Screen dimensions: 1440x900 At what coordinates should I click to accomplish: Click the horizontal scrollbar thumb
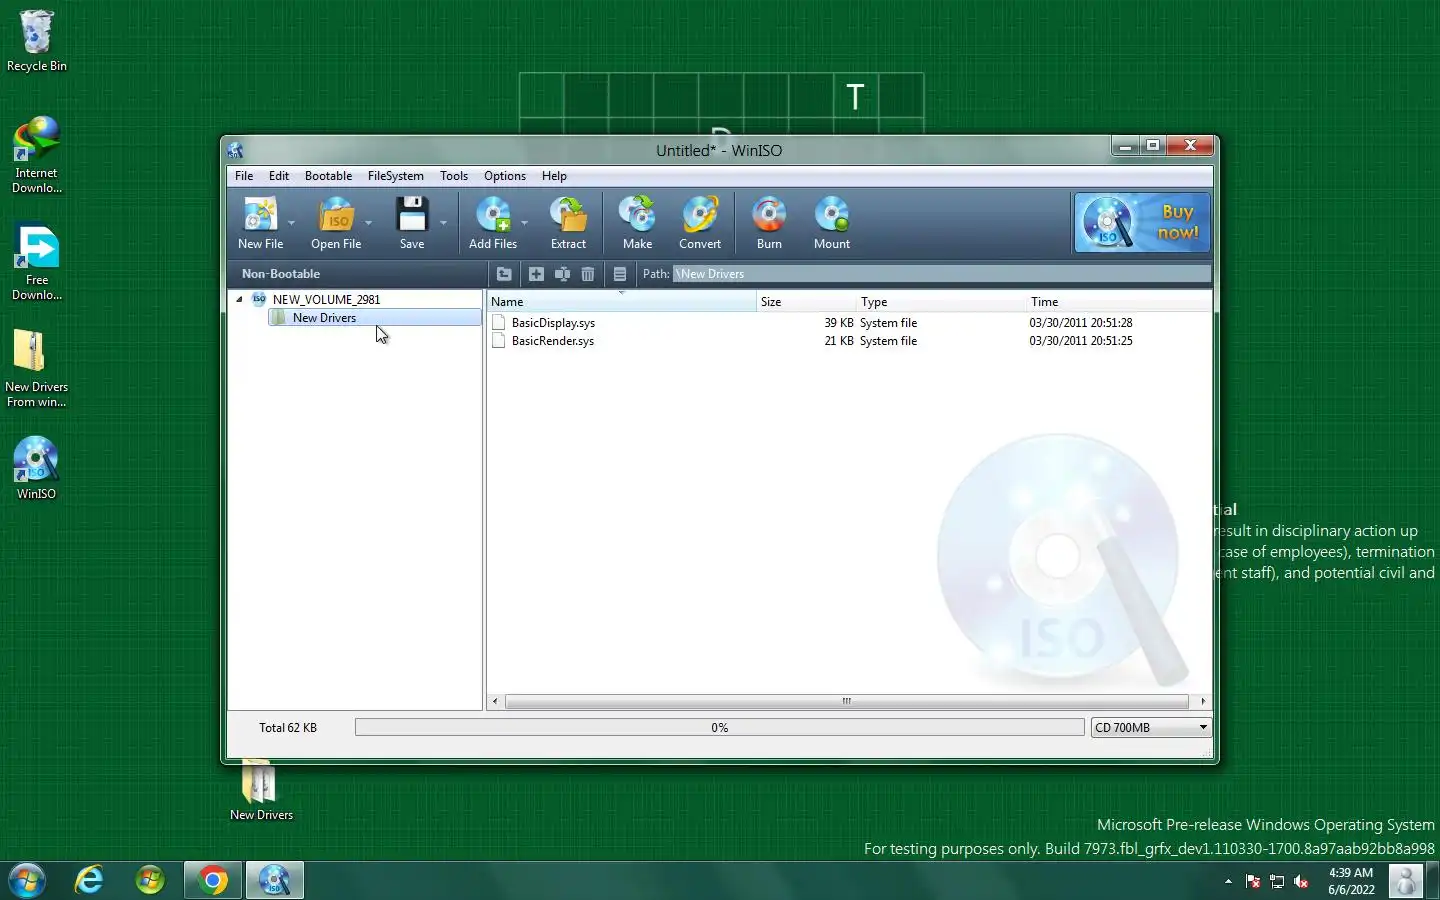[846, 701]
